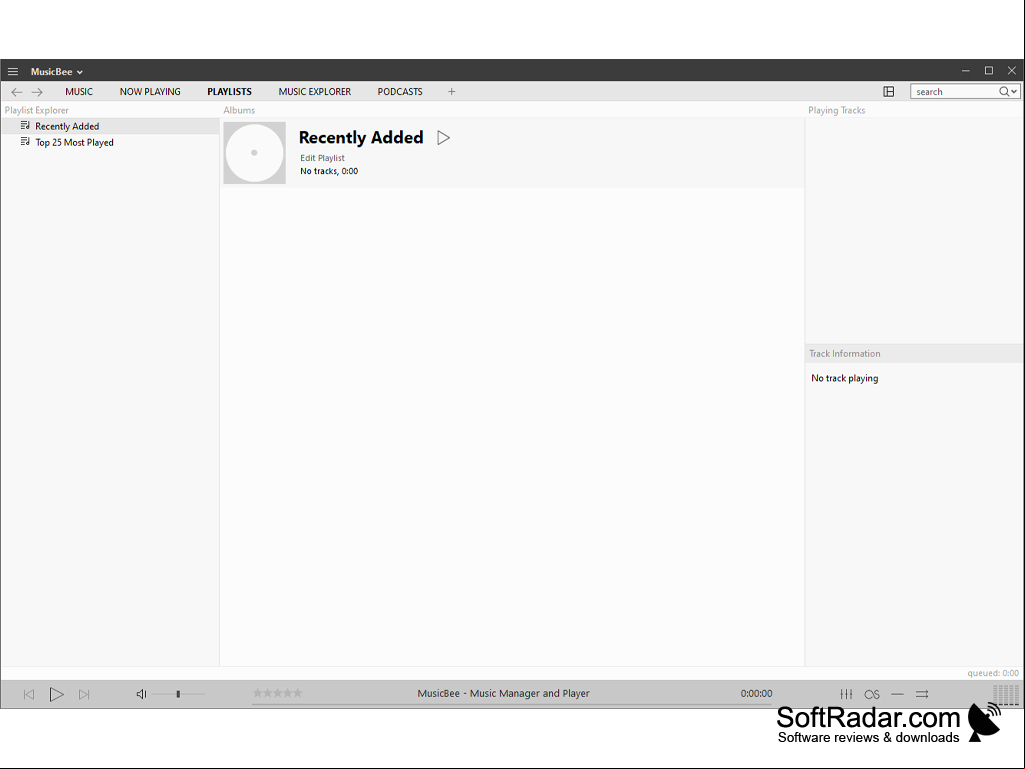Click the Recently Added playlist icon

[x=25, y=125]
